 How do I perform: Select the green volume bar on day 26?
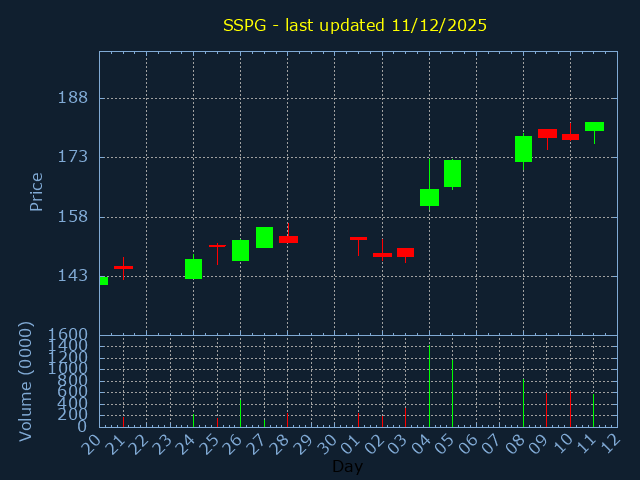click(240, 412)
